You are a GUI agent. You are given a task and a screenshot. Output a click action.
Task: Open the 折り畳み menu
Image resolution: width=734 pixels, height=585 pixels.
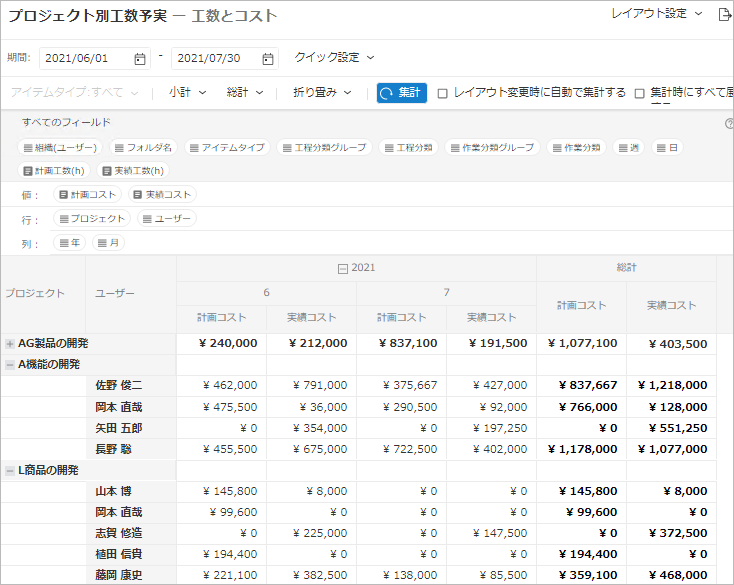(322, 93)
